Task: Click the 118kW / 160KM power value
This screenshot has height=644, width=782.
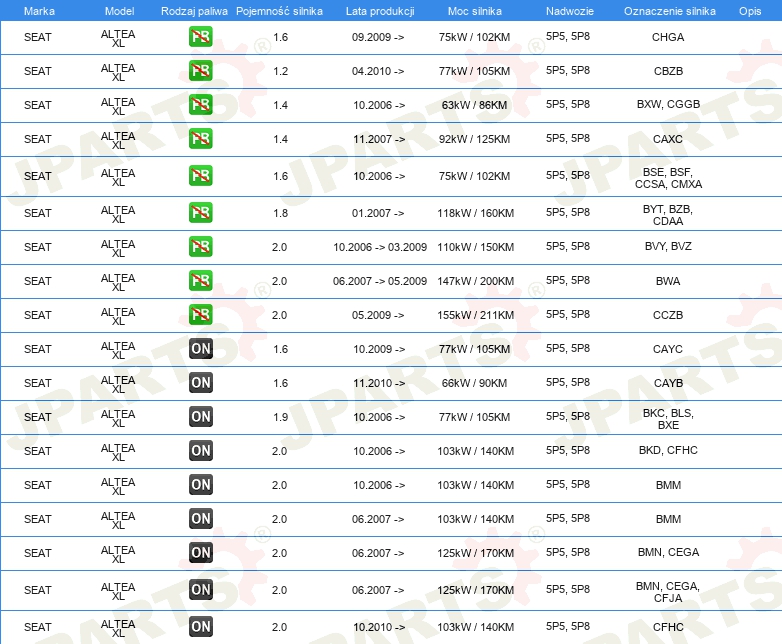Action: pos(475,213)
